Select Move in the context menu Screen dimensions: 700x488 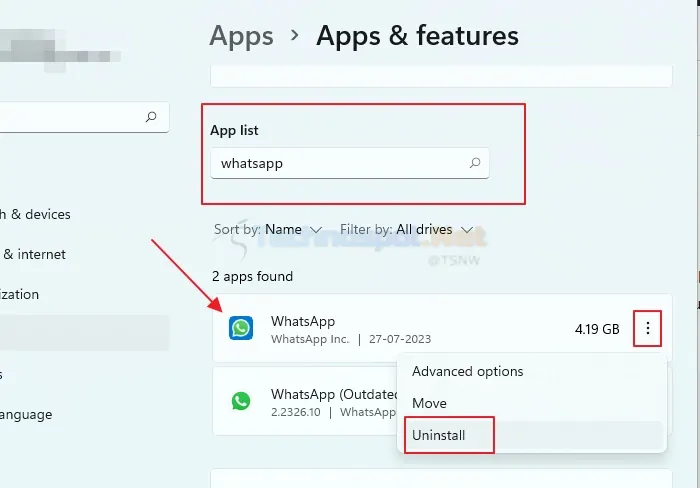(x=531, y=403)
